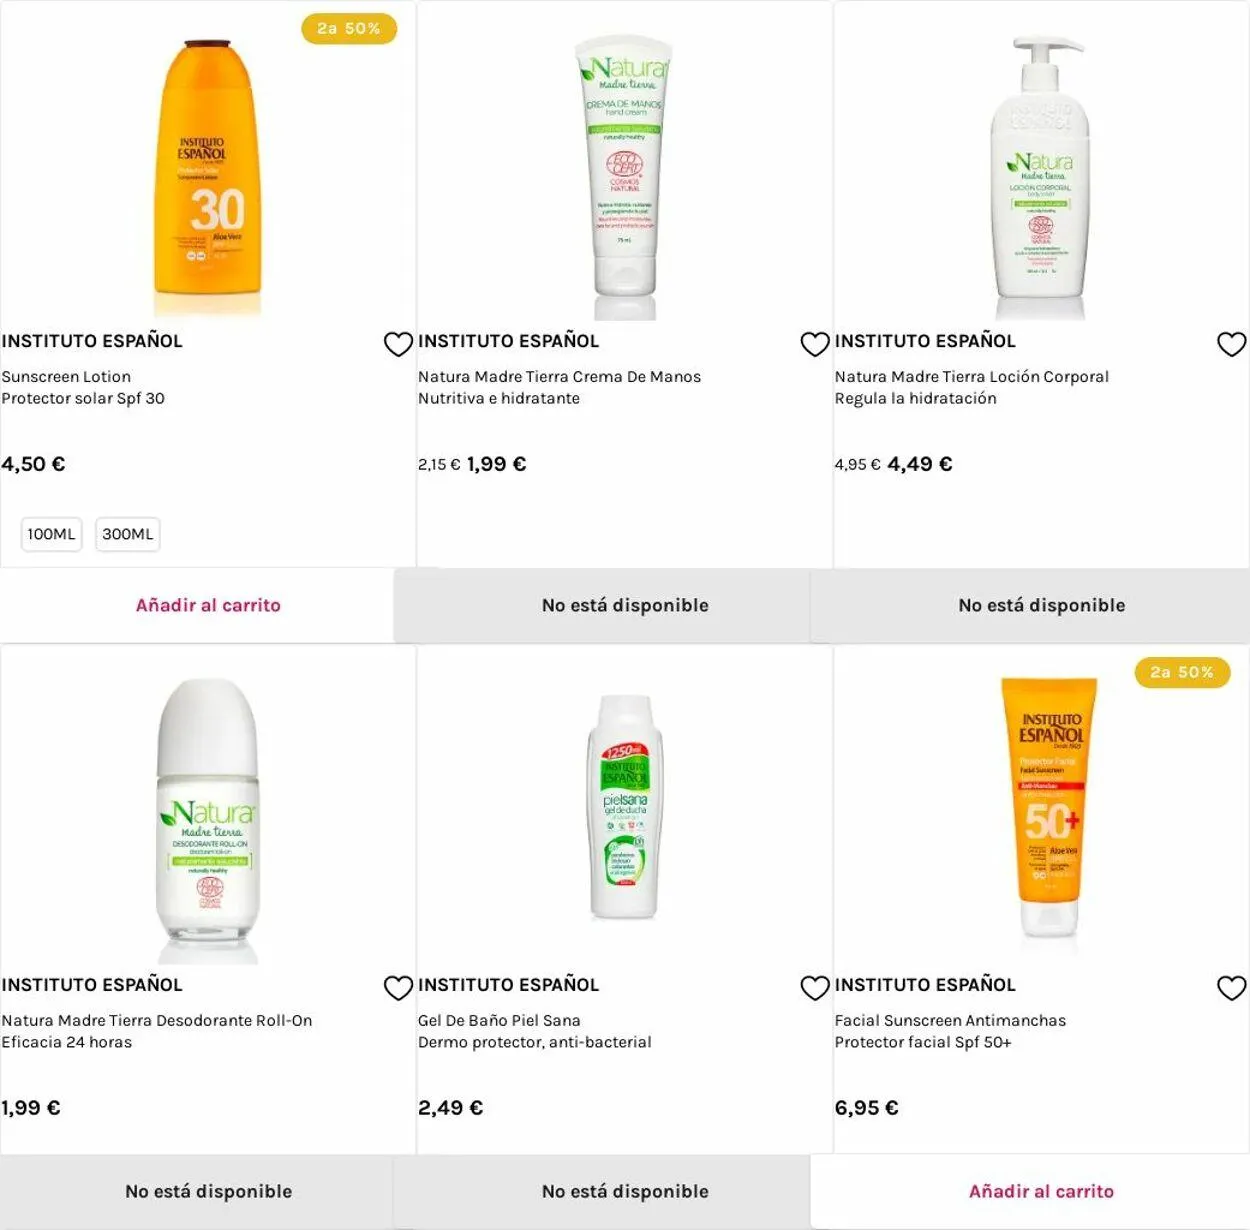Add Facial Sunscreen Antimanchas to cart
The image size is (1250, 1230).
[1041, 1191]
